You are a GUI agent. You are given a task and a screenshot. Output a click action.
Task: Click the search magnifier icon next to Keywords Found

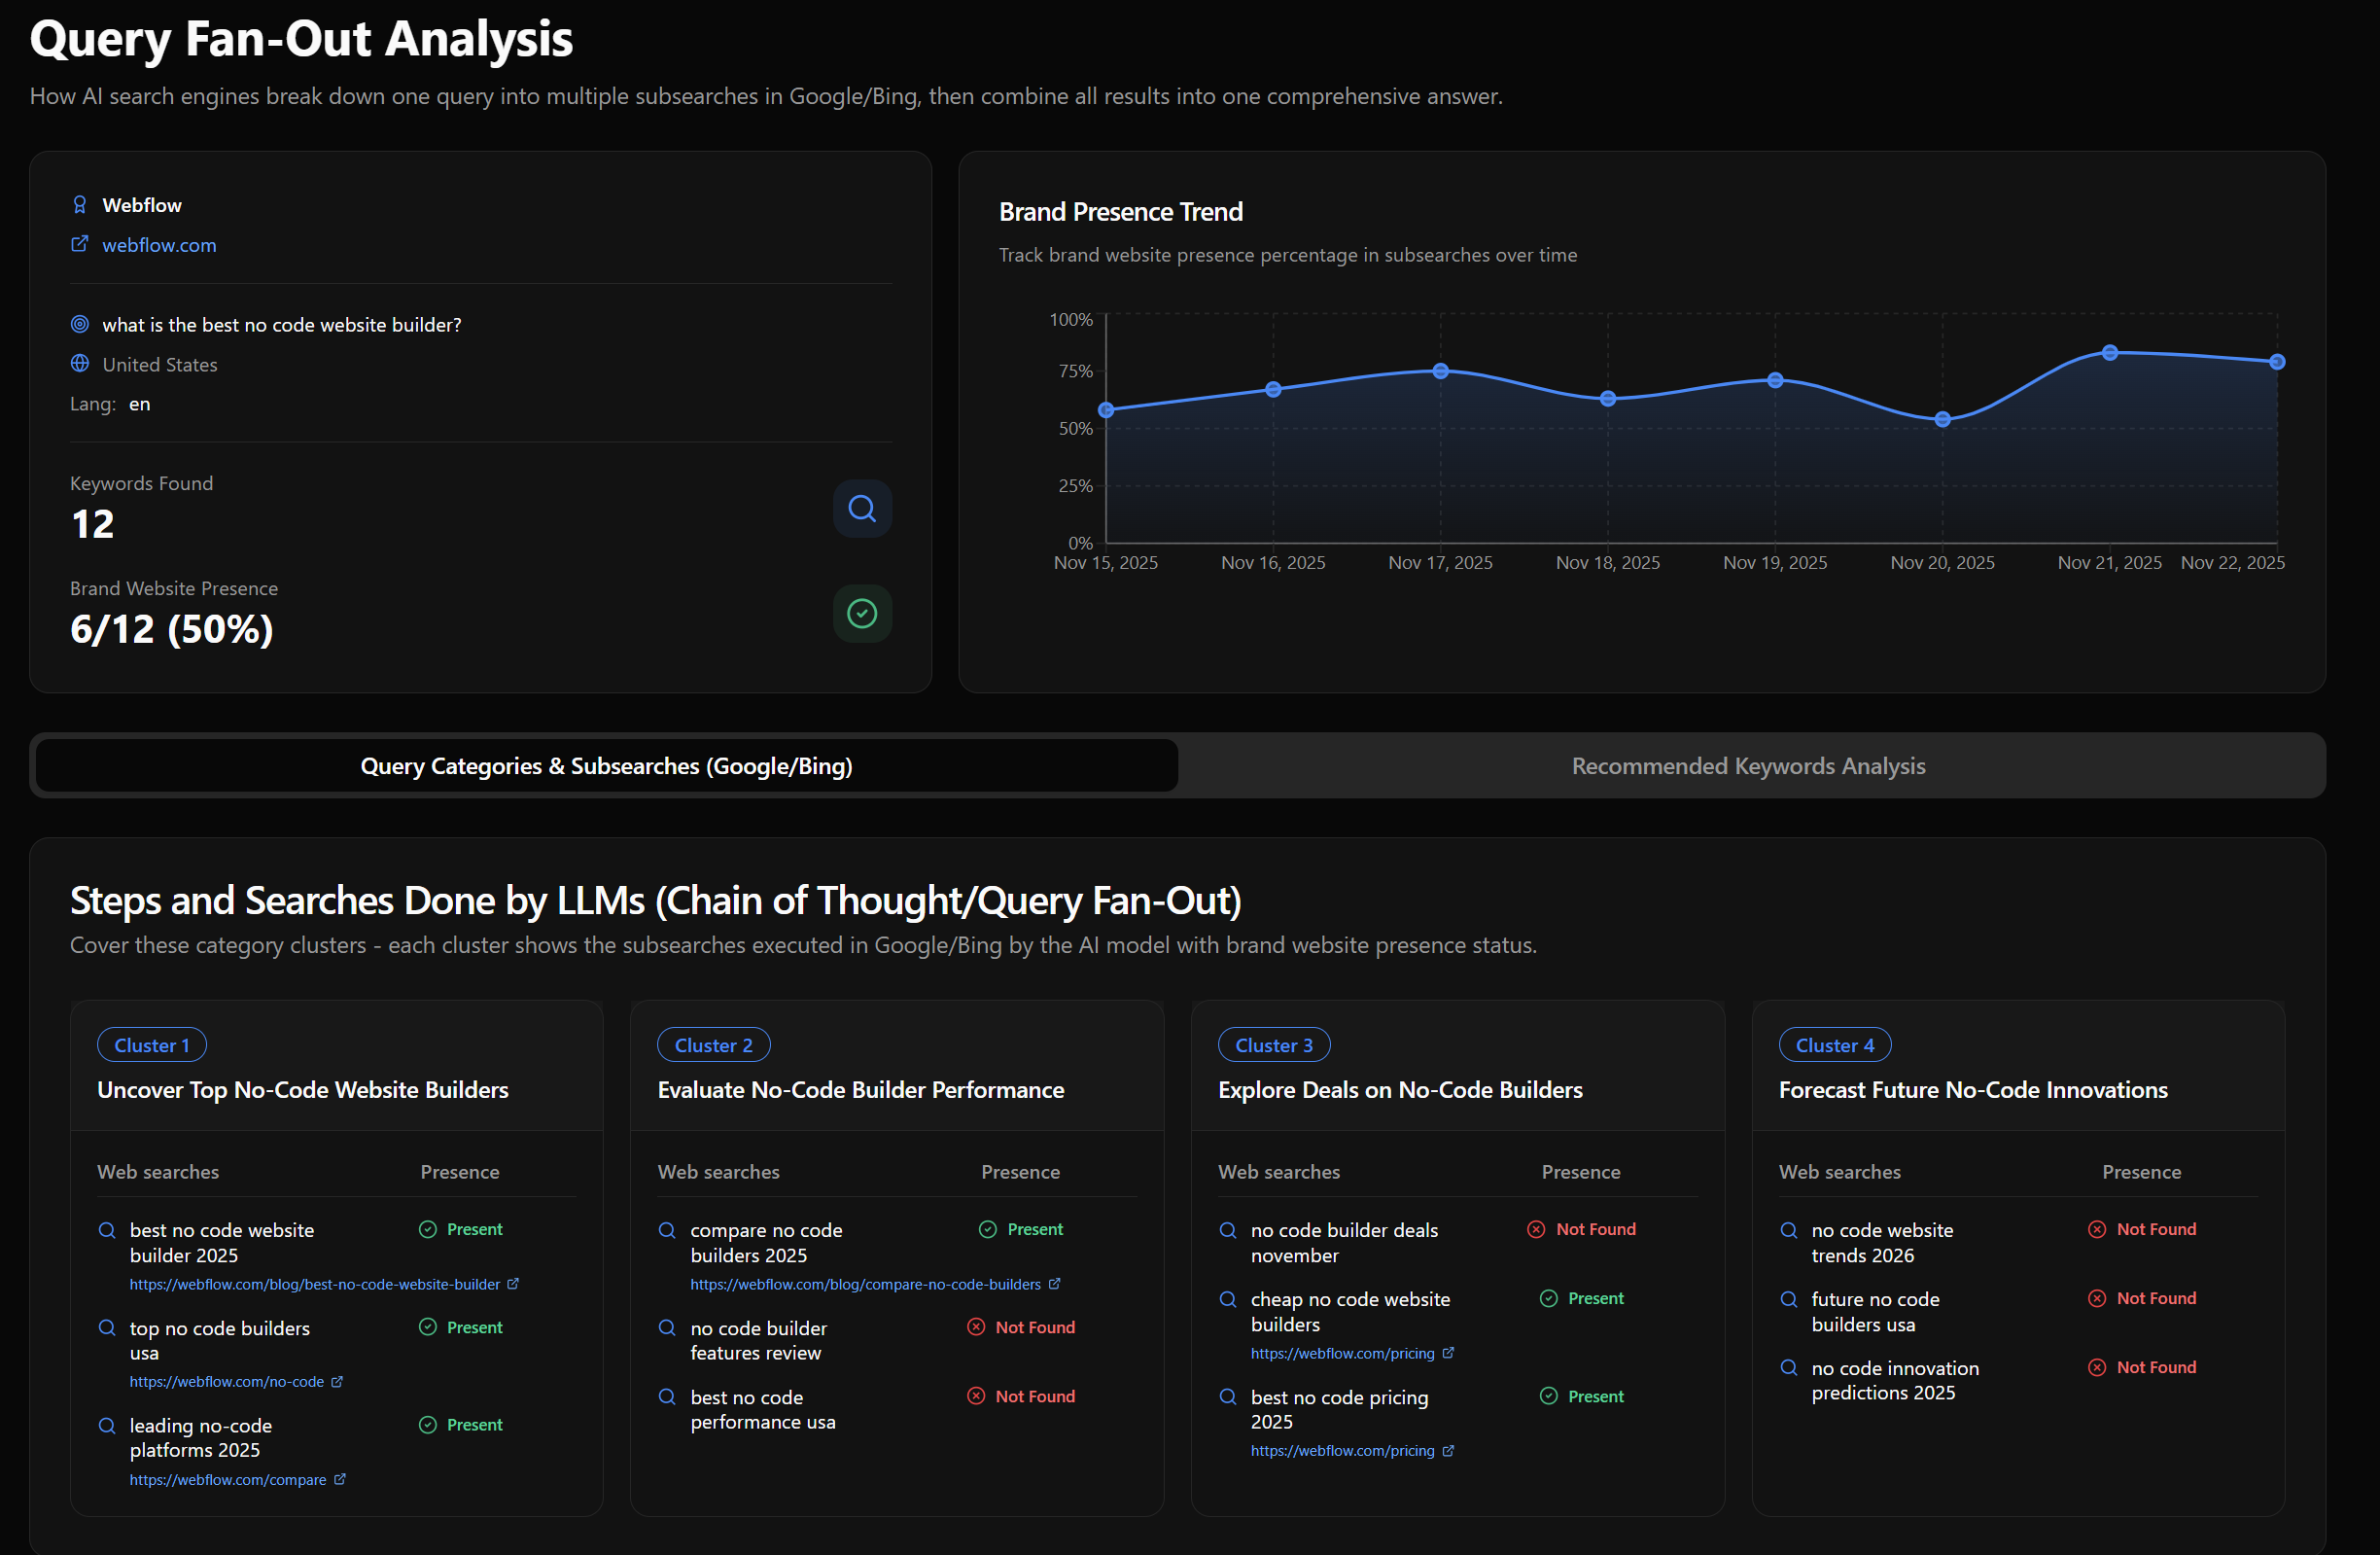[x=862, y=508]
